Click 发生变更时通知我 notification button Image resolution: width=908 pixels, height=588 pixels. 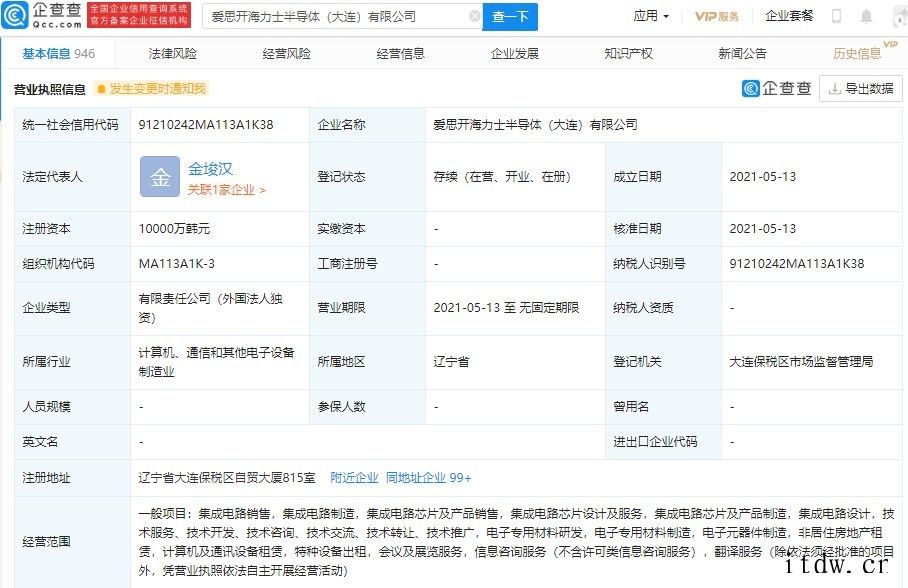pos(151,89)
